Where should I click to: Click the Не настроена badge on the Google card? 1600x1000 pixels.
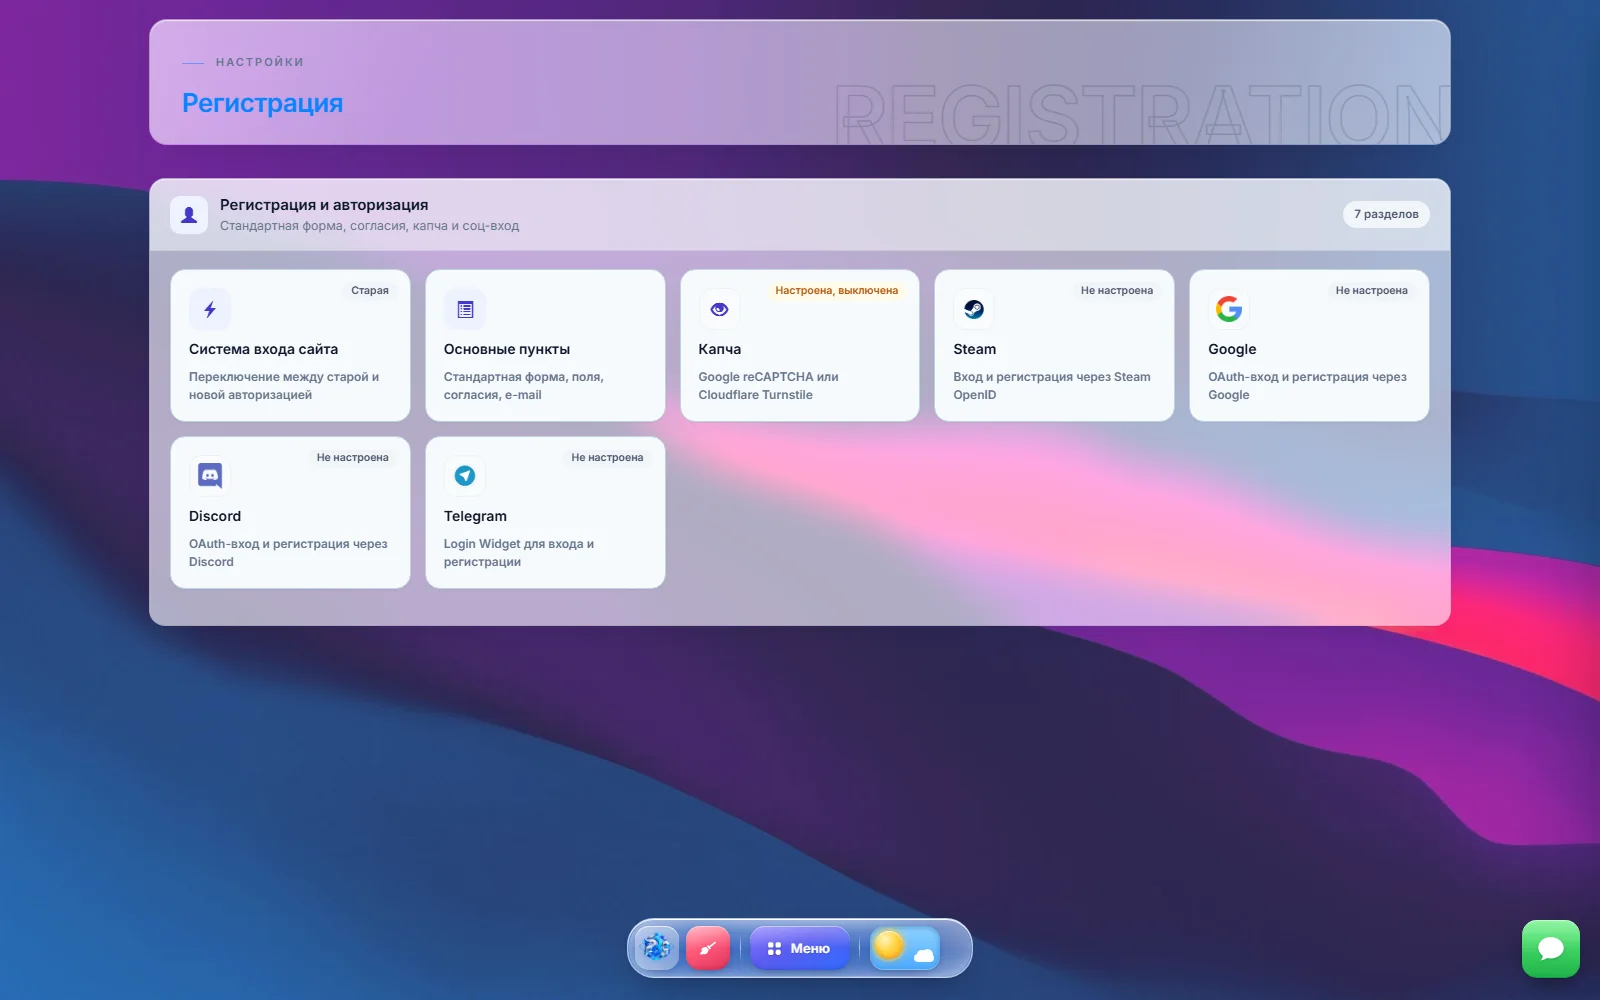[x=1372, y=291]
